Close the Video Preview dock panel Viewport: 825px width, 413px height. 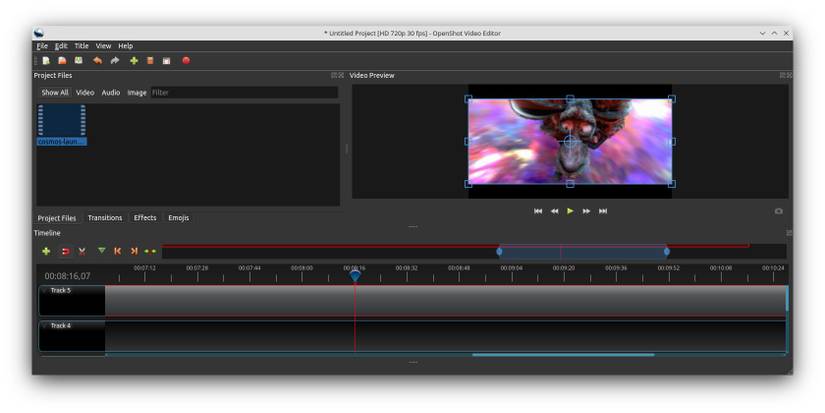coord(789,75)
